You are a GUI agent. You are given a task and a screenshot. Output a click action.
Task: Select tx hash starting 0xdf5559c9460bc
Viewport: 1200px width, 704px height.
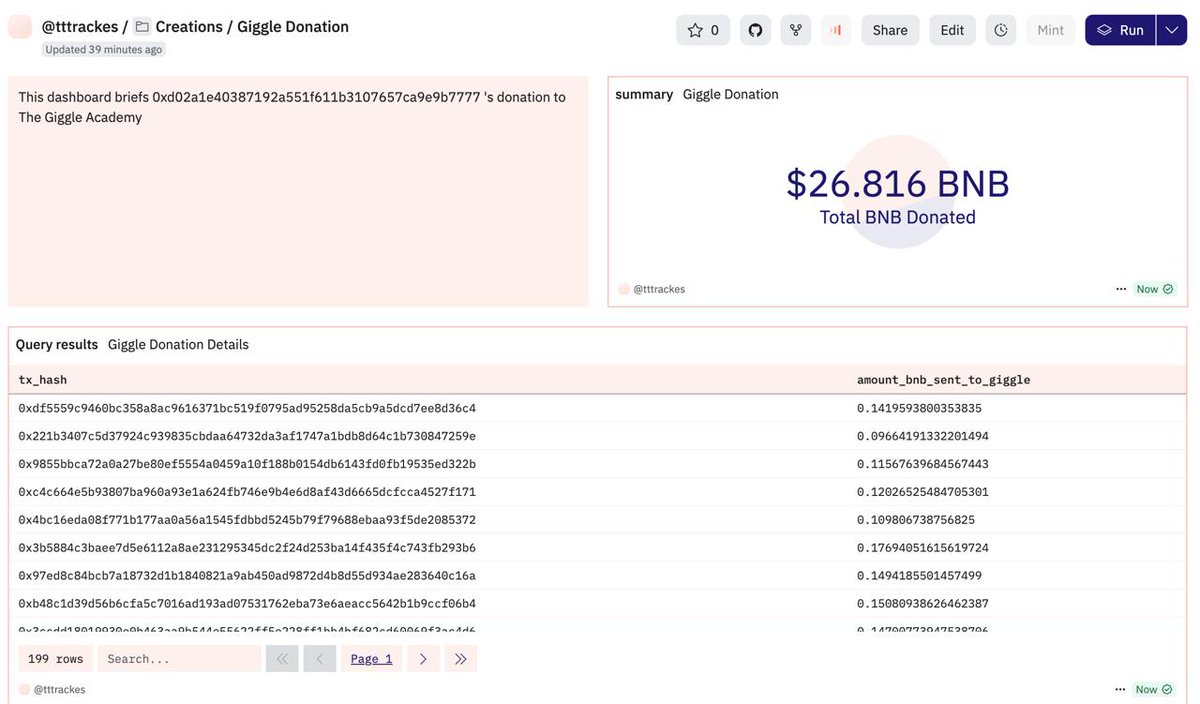pyautogui.click(x=247, y=408)
